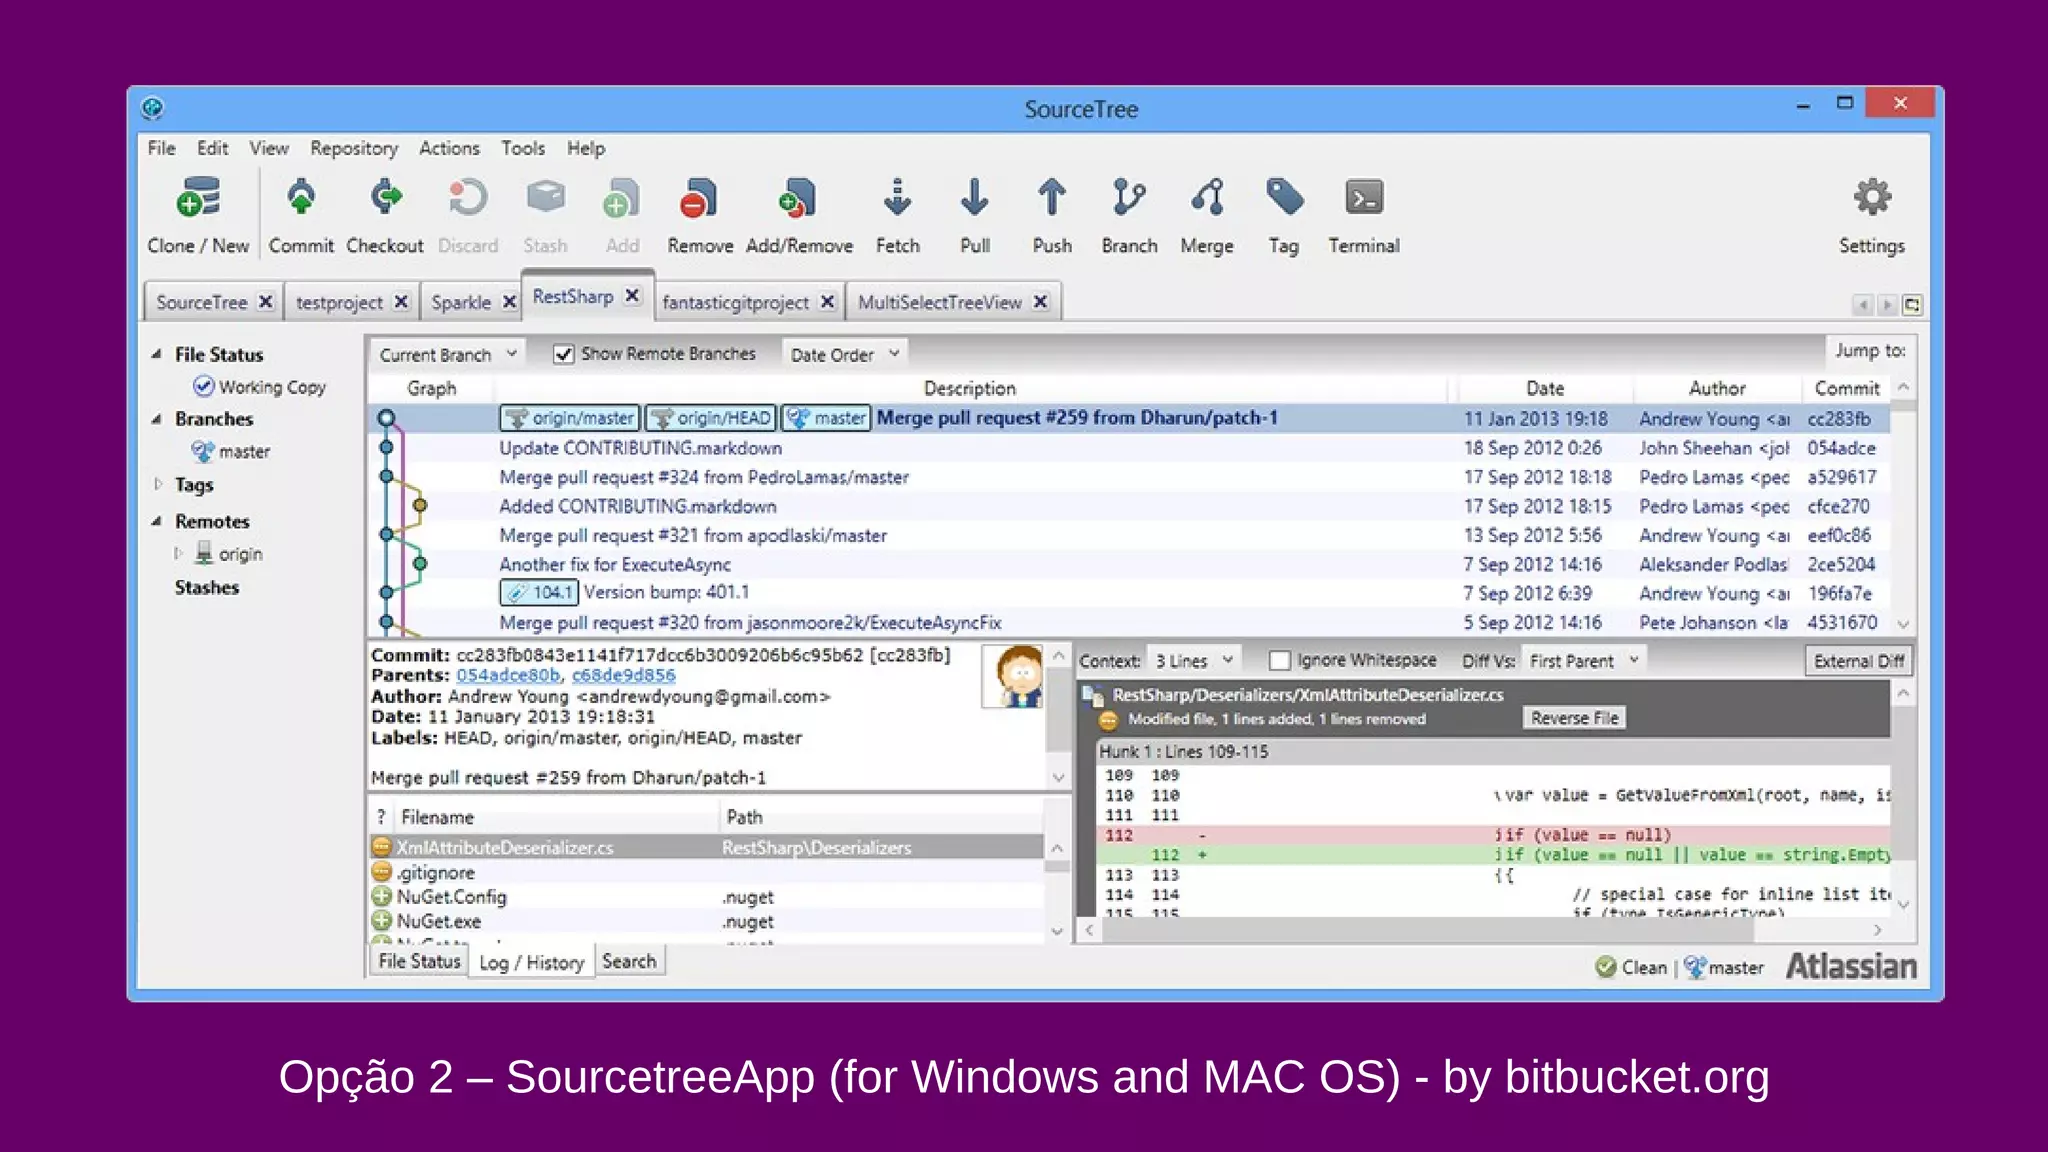Open parent commit link 054adce80b
The height and width of the screenshot is (1152, 2048).
tap(508, 675)
